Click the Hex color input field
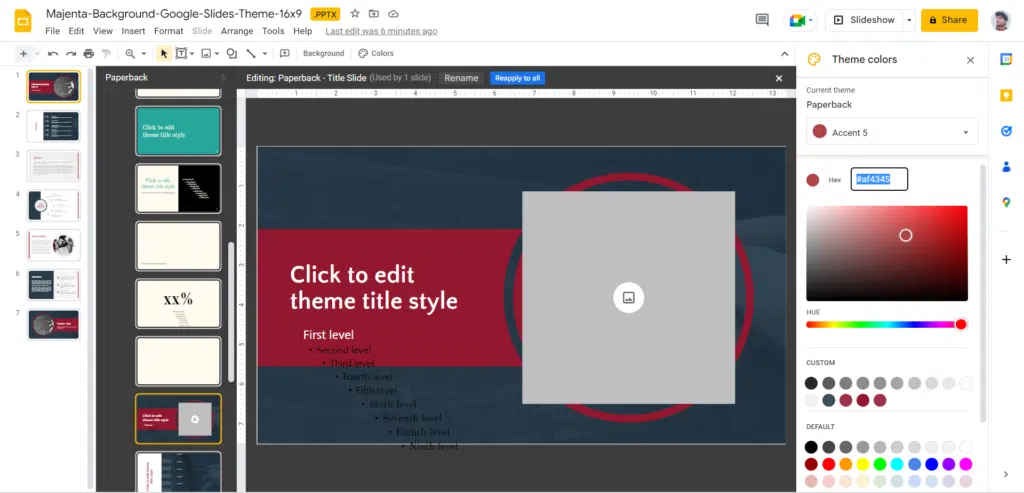The height and width of the screenshot is (493, 1024). click(879, 179)
